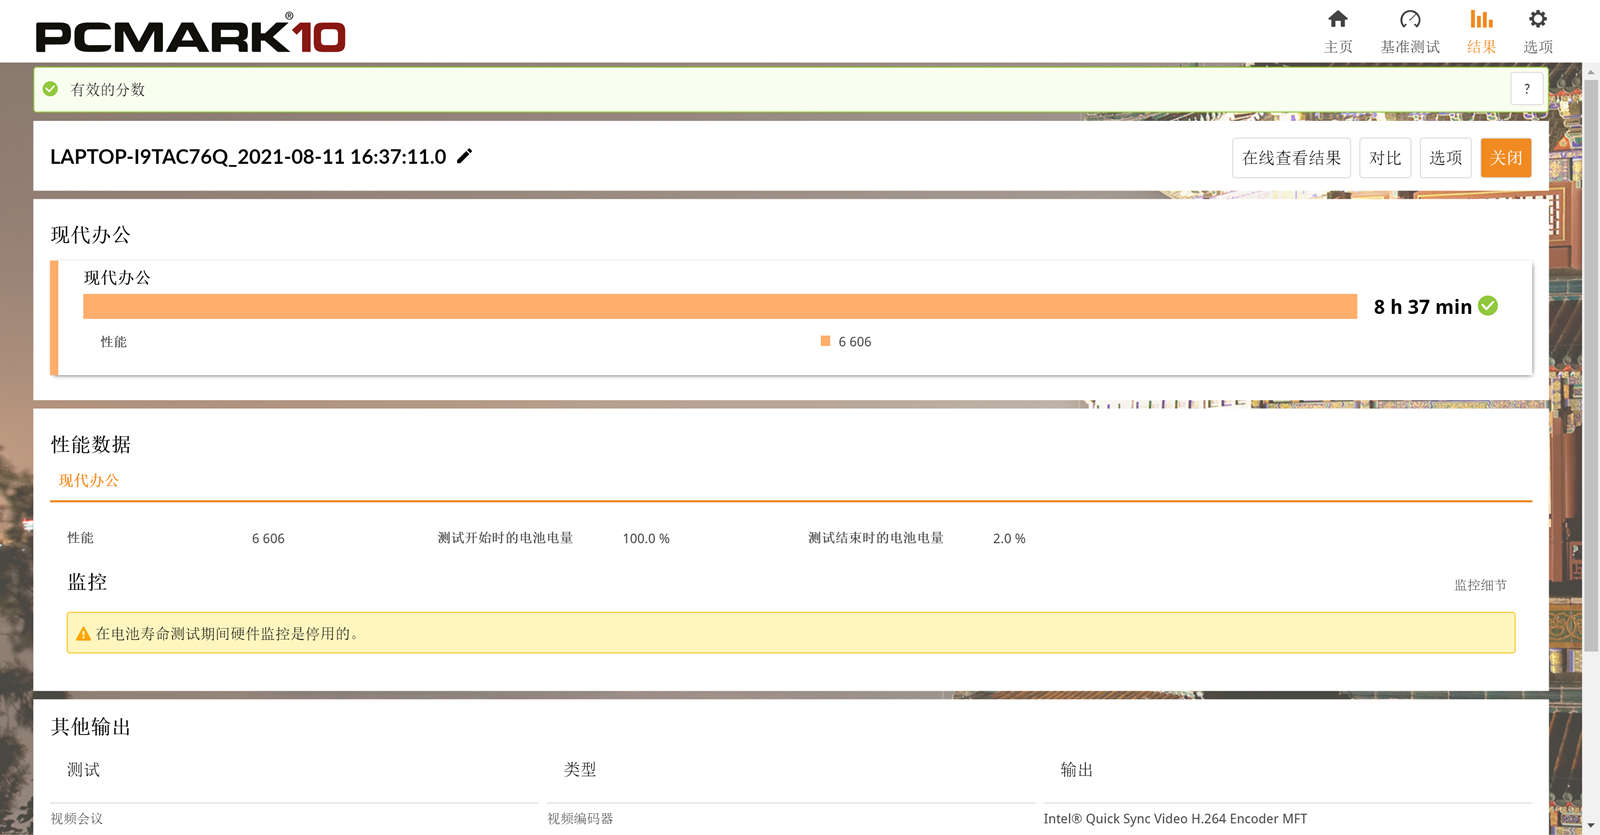Click the pencil icon to rename result
This screenshot has height=835, width=1600.
(464, 156)
